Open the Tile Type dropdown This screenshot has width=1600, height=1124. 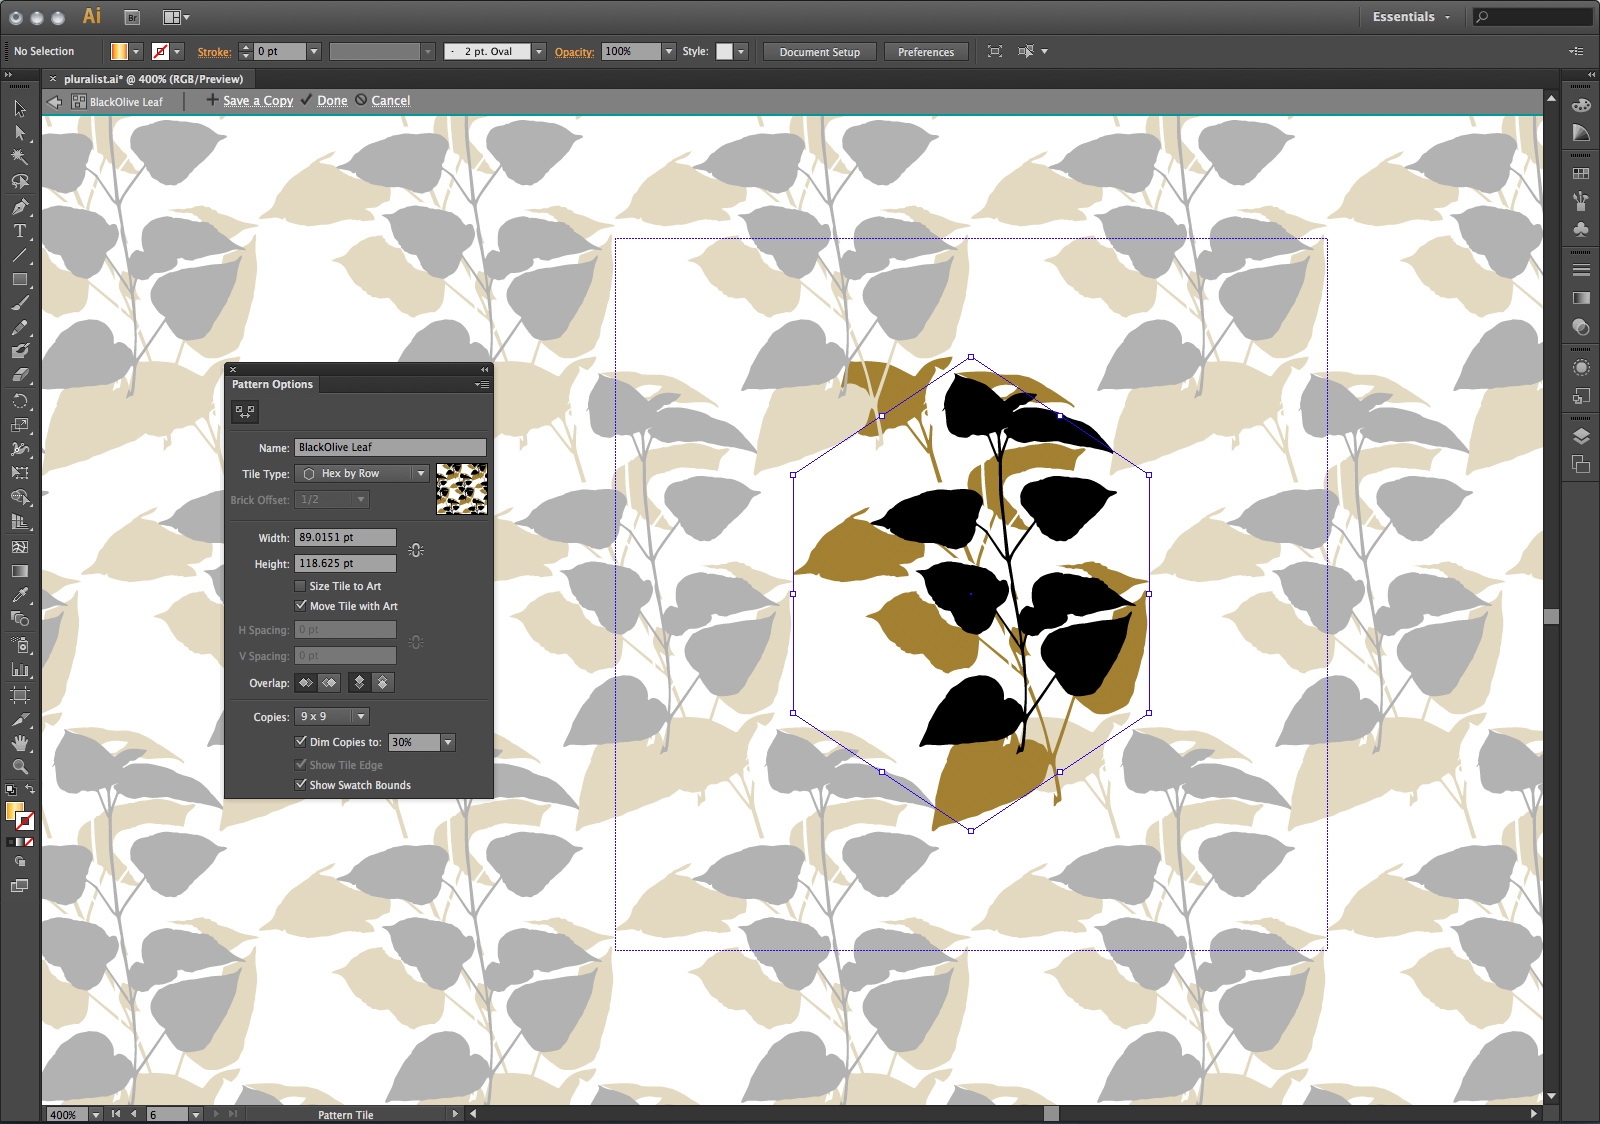[x=362, y=474]
